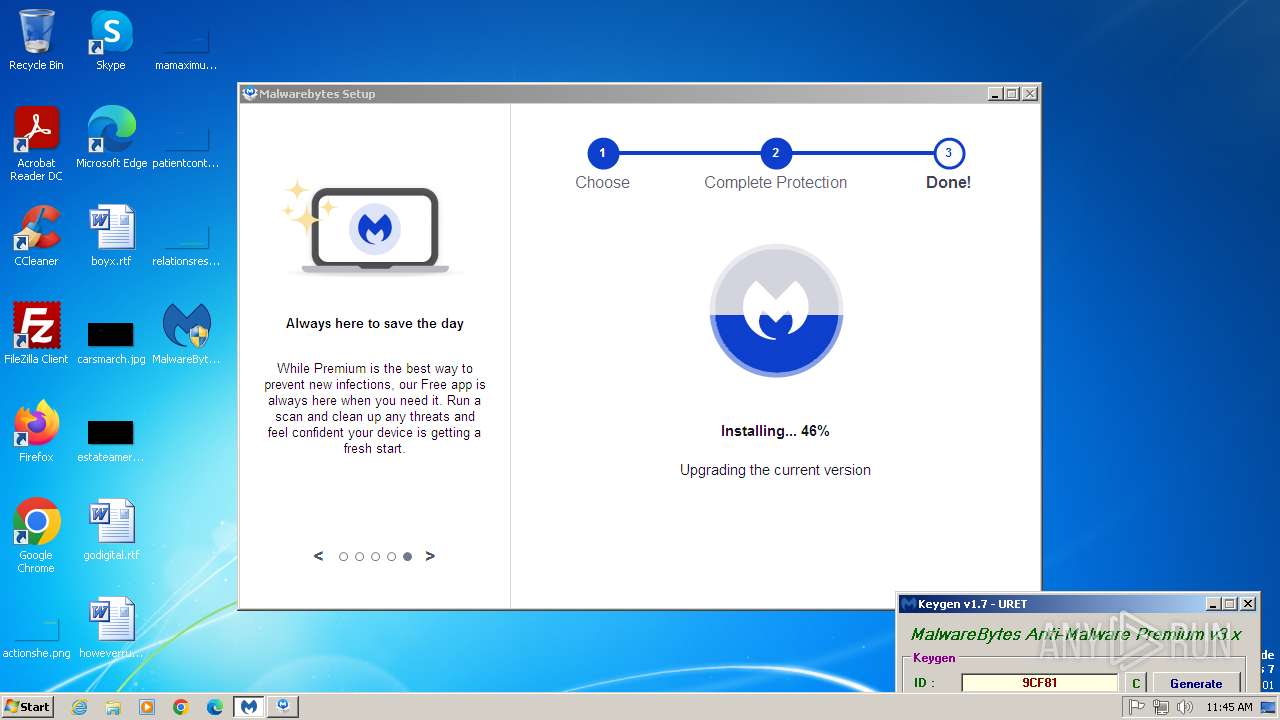Click the 'Always here to save the day' heading
The width and height of the screenshot is (1280, 720).
(375, 323)
